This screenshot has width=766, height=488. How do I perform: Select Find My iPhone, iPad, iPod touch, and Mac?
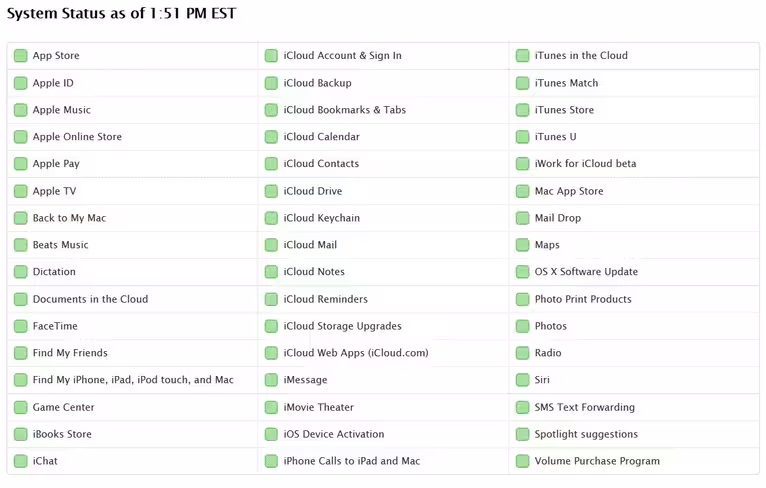[133, 380]
